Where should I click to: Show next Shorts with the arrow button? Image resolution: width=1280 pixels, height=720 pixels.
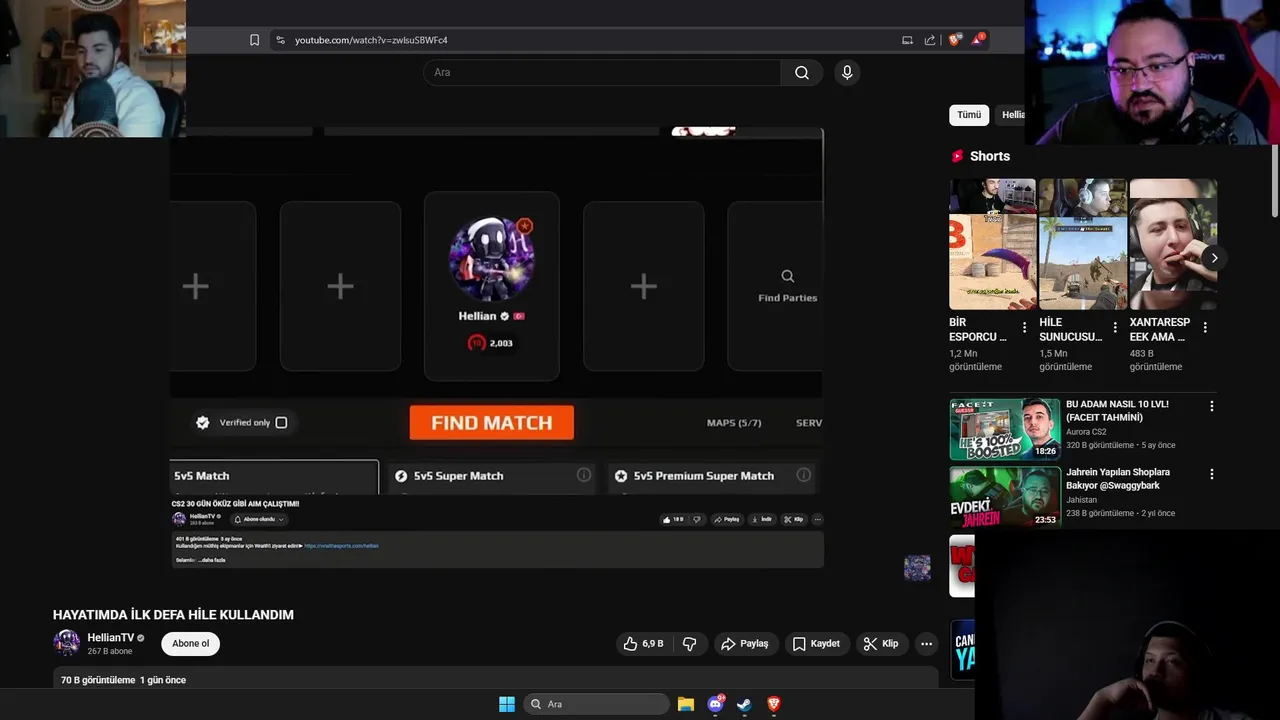click(1214, 258)
